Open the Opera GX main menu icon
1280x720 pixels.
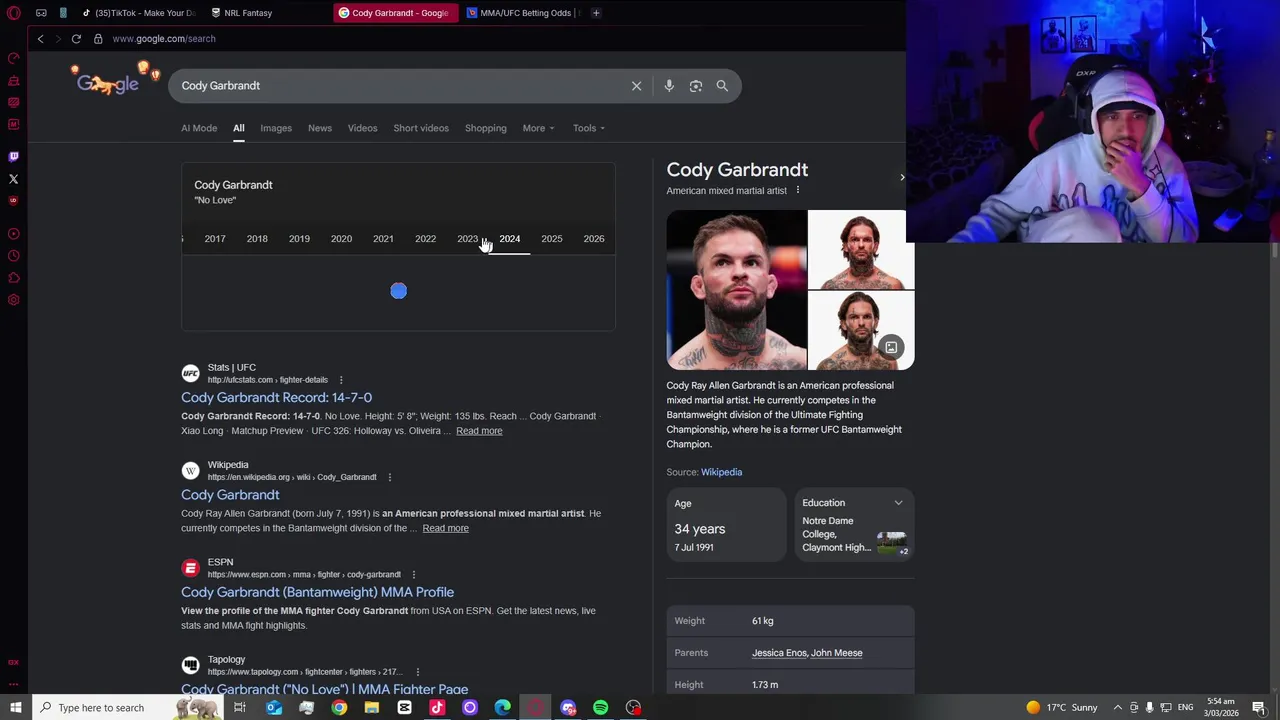pos(14,13)
